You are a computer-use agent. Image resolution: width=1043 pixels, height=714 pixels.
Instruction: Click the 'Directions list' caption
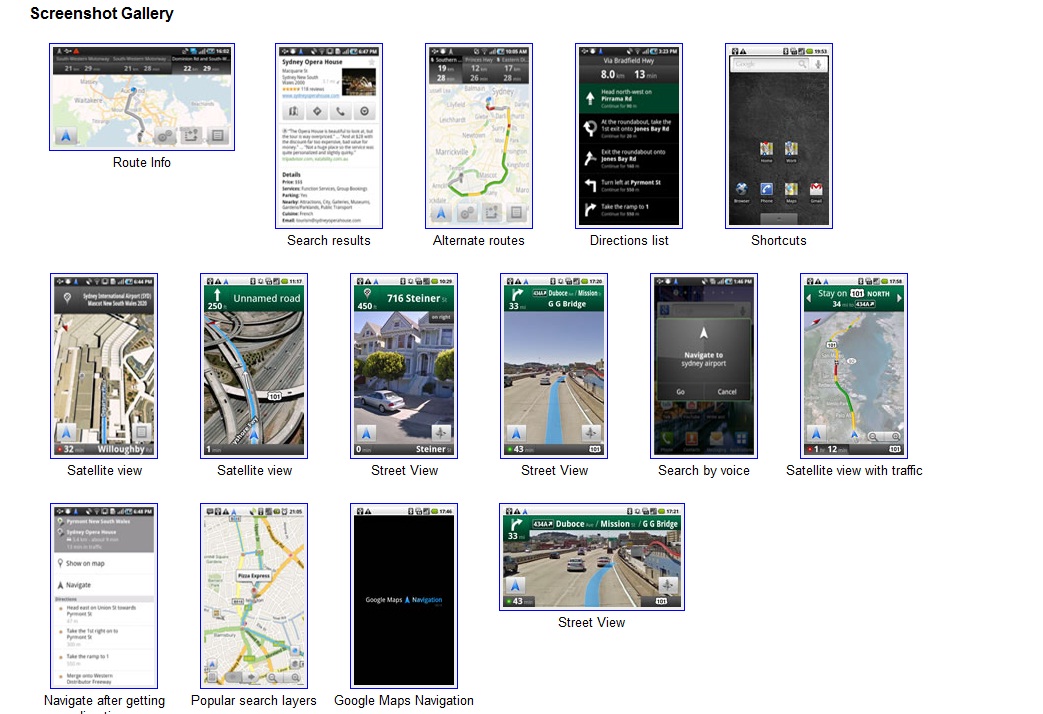629,240
